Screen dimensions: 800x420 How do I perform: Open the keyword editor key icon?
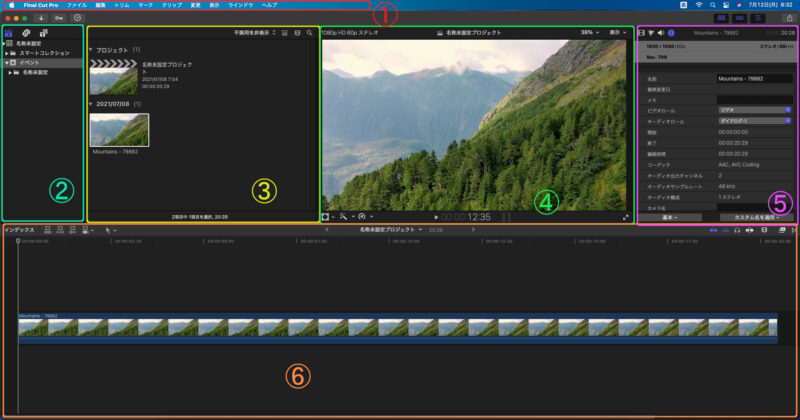point(58,17)
